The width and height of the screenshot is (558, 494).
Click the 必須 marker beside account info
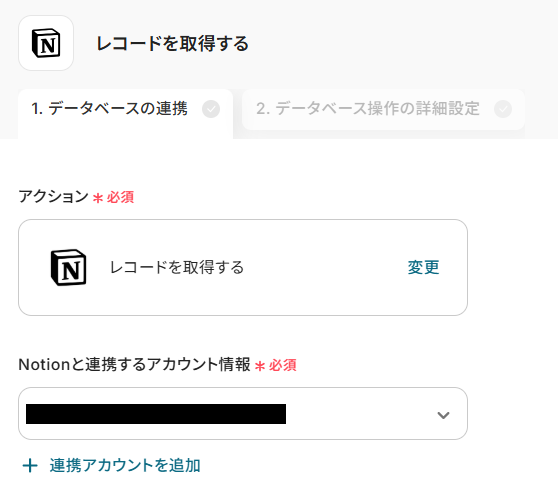pos(283,365)
